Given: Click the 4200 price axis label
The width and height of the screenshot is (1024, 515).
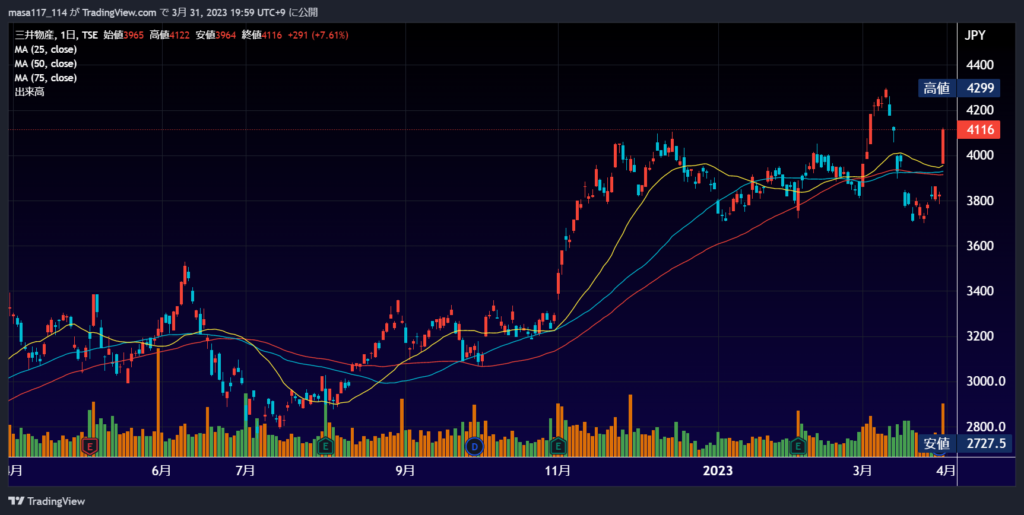Looking at the screenshot, I should (980, 110).
